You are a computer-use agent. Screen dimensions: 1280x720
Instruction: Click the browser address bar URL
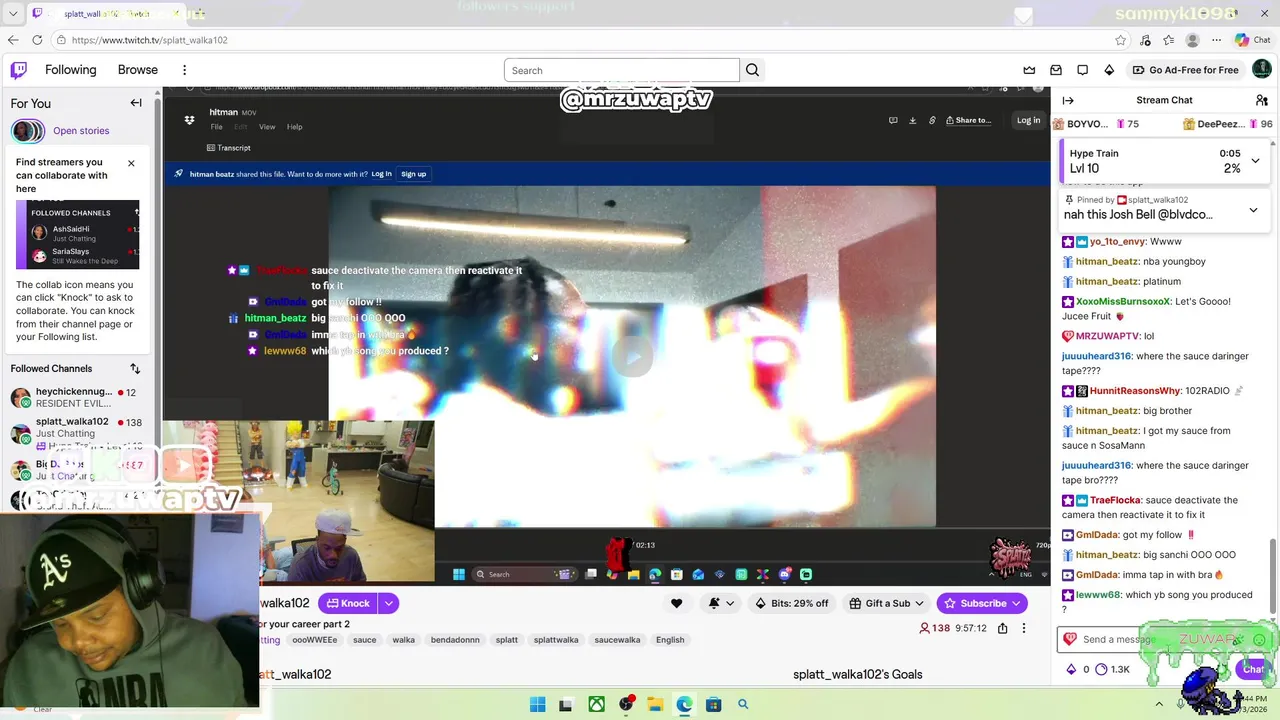pyautogui.click(x=150, y=40)
